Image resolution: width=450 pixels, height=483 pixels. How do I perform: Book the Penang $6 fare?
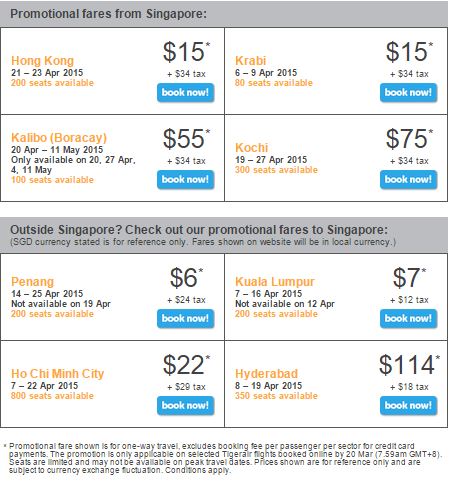coord(185,319)
